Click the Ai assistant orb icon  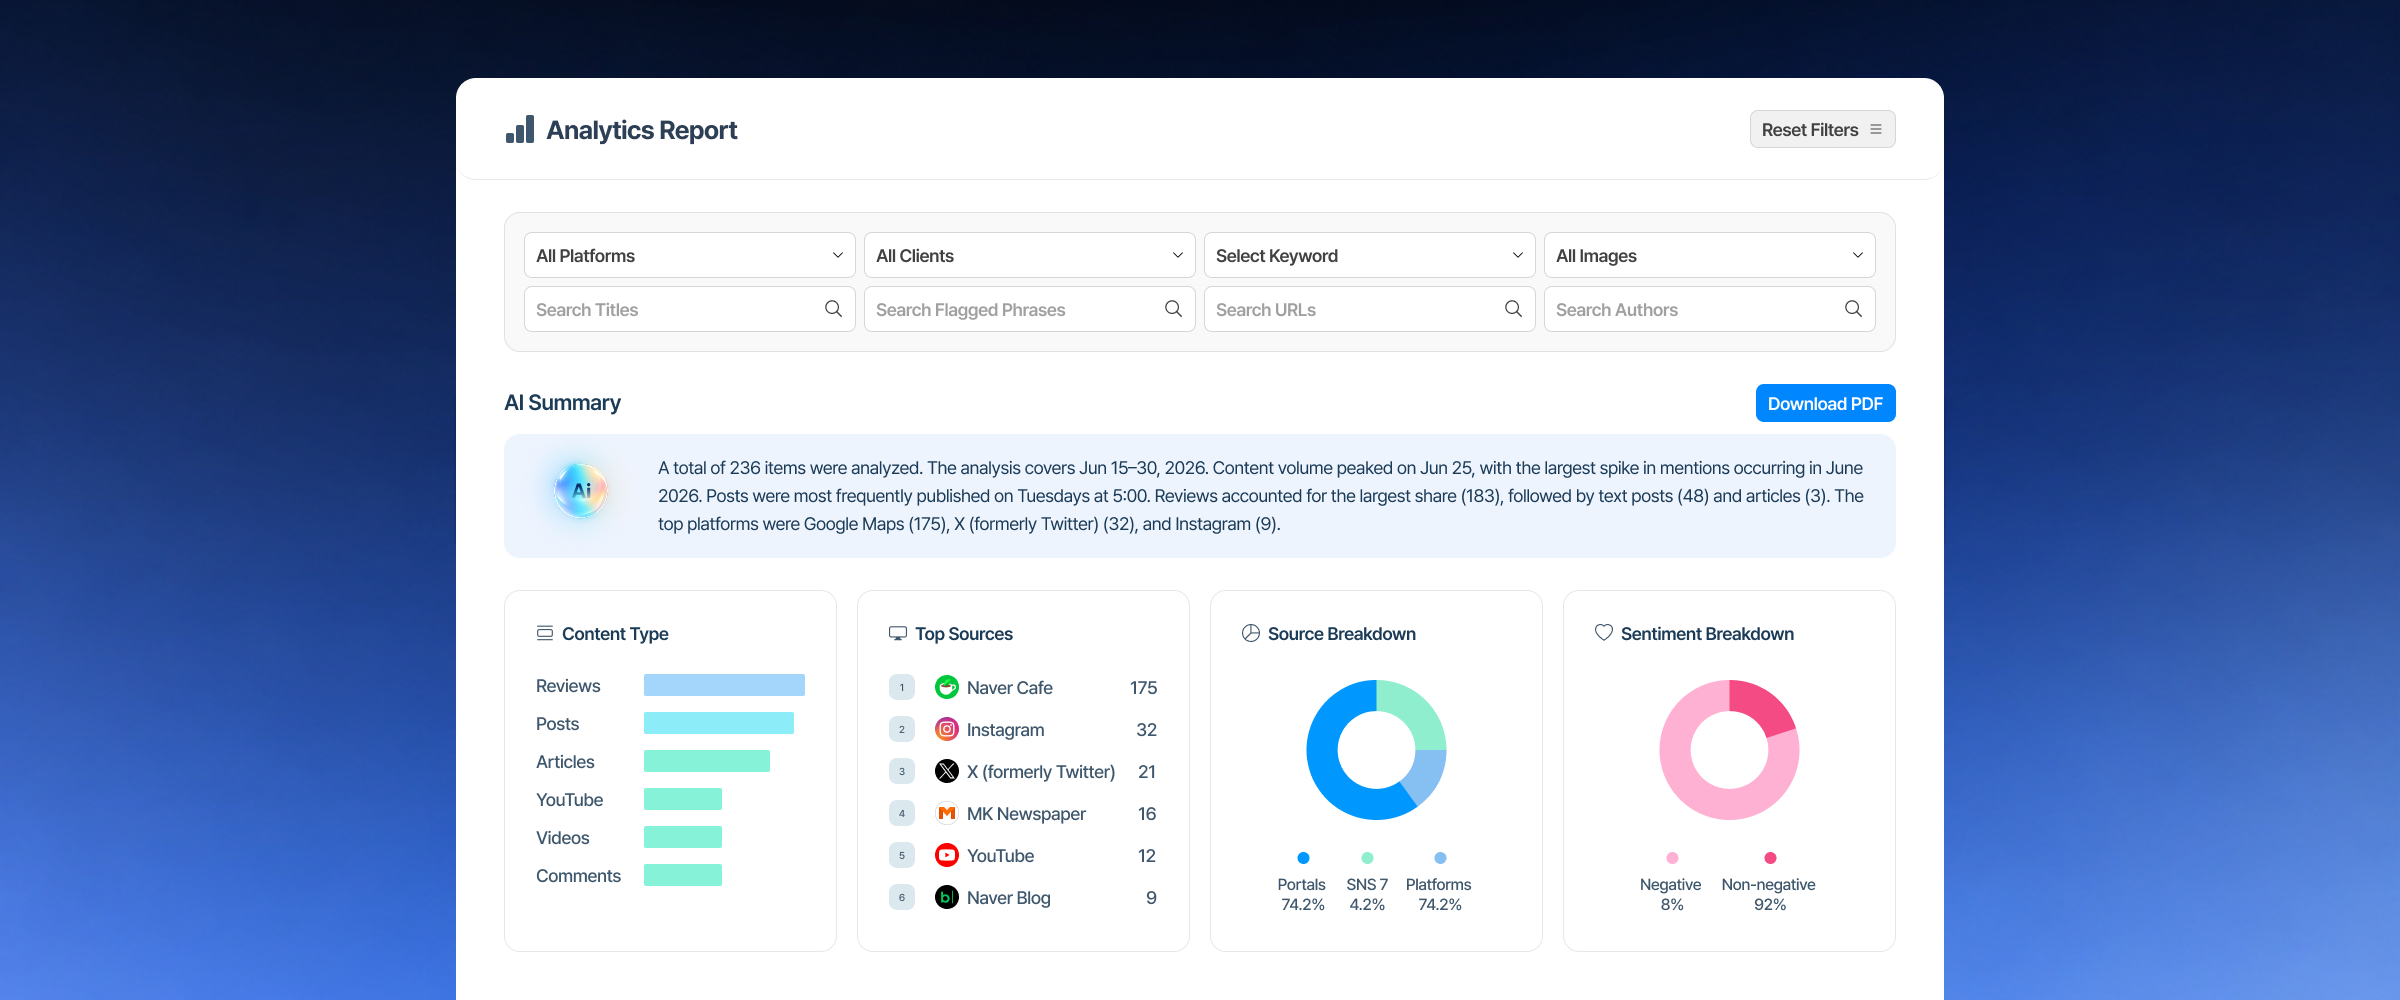point(581,490)
